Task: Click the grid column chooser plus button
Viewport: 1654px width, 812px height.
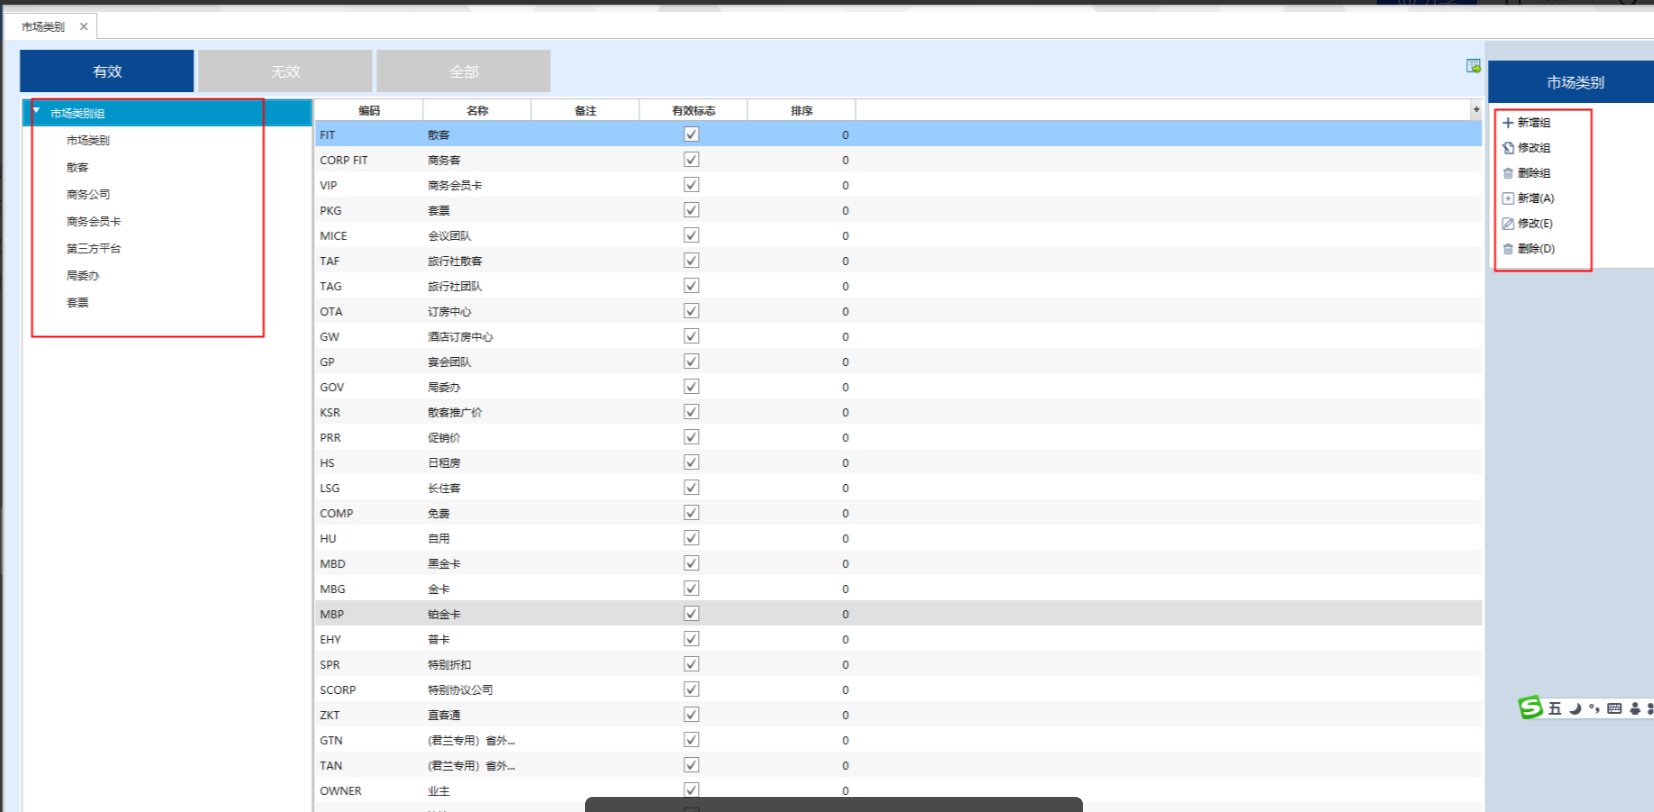Action: pos(1476,109)
